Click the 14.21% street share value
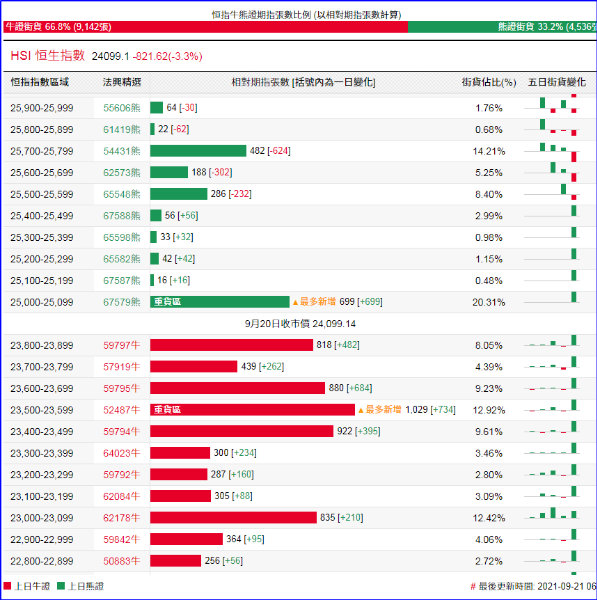The height and width of the screenshot is (600, 597). point(489,151)
